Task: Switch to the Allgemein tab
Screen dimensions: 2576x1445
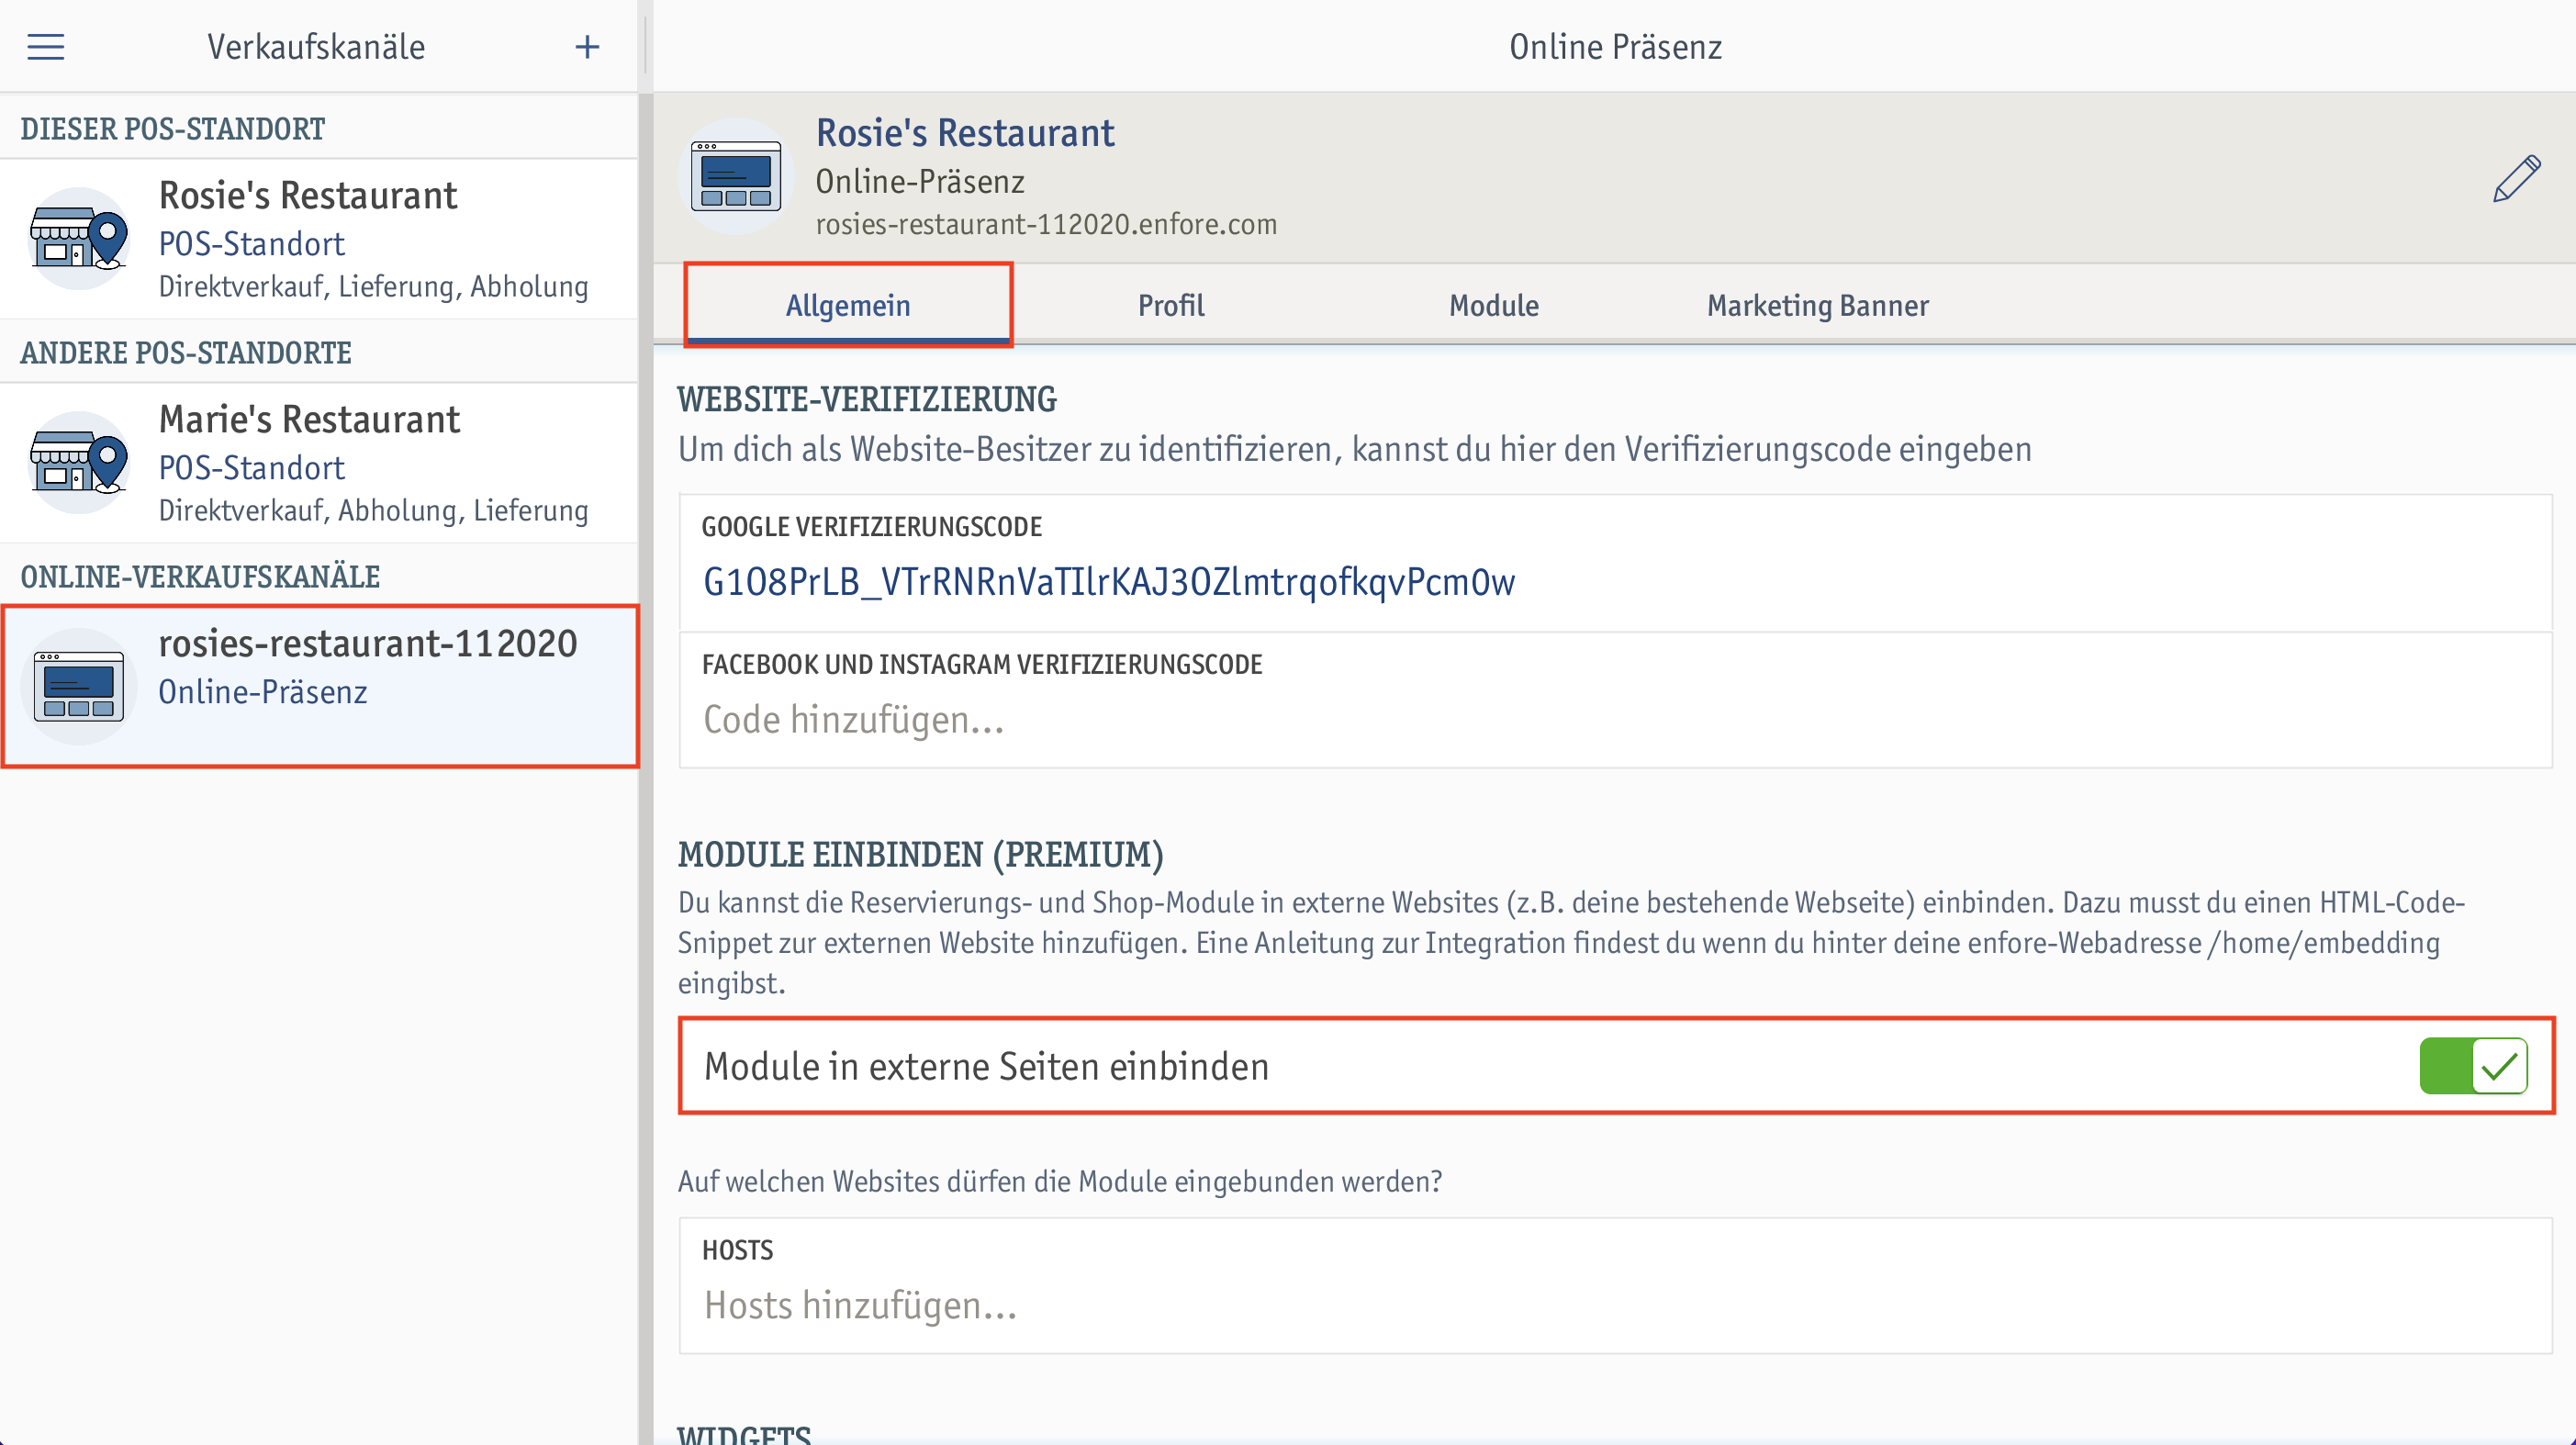Action: pos(848,305)
